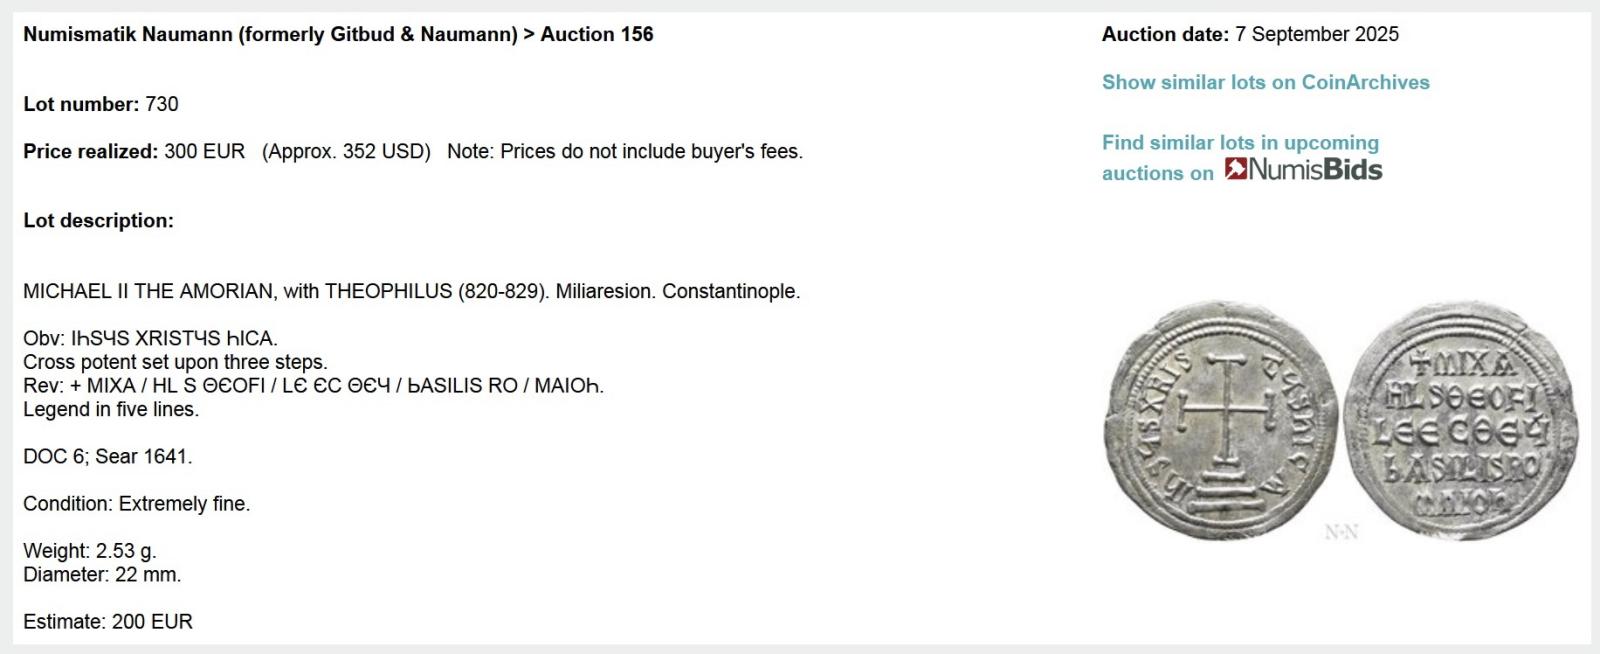Click the red NumisBids arrow icon
Image resolution: width=1600 pixels, height=654 pixels.
(x=1236, y=169)
